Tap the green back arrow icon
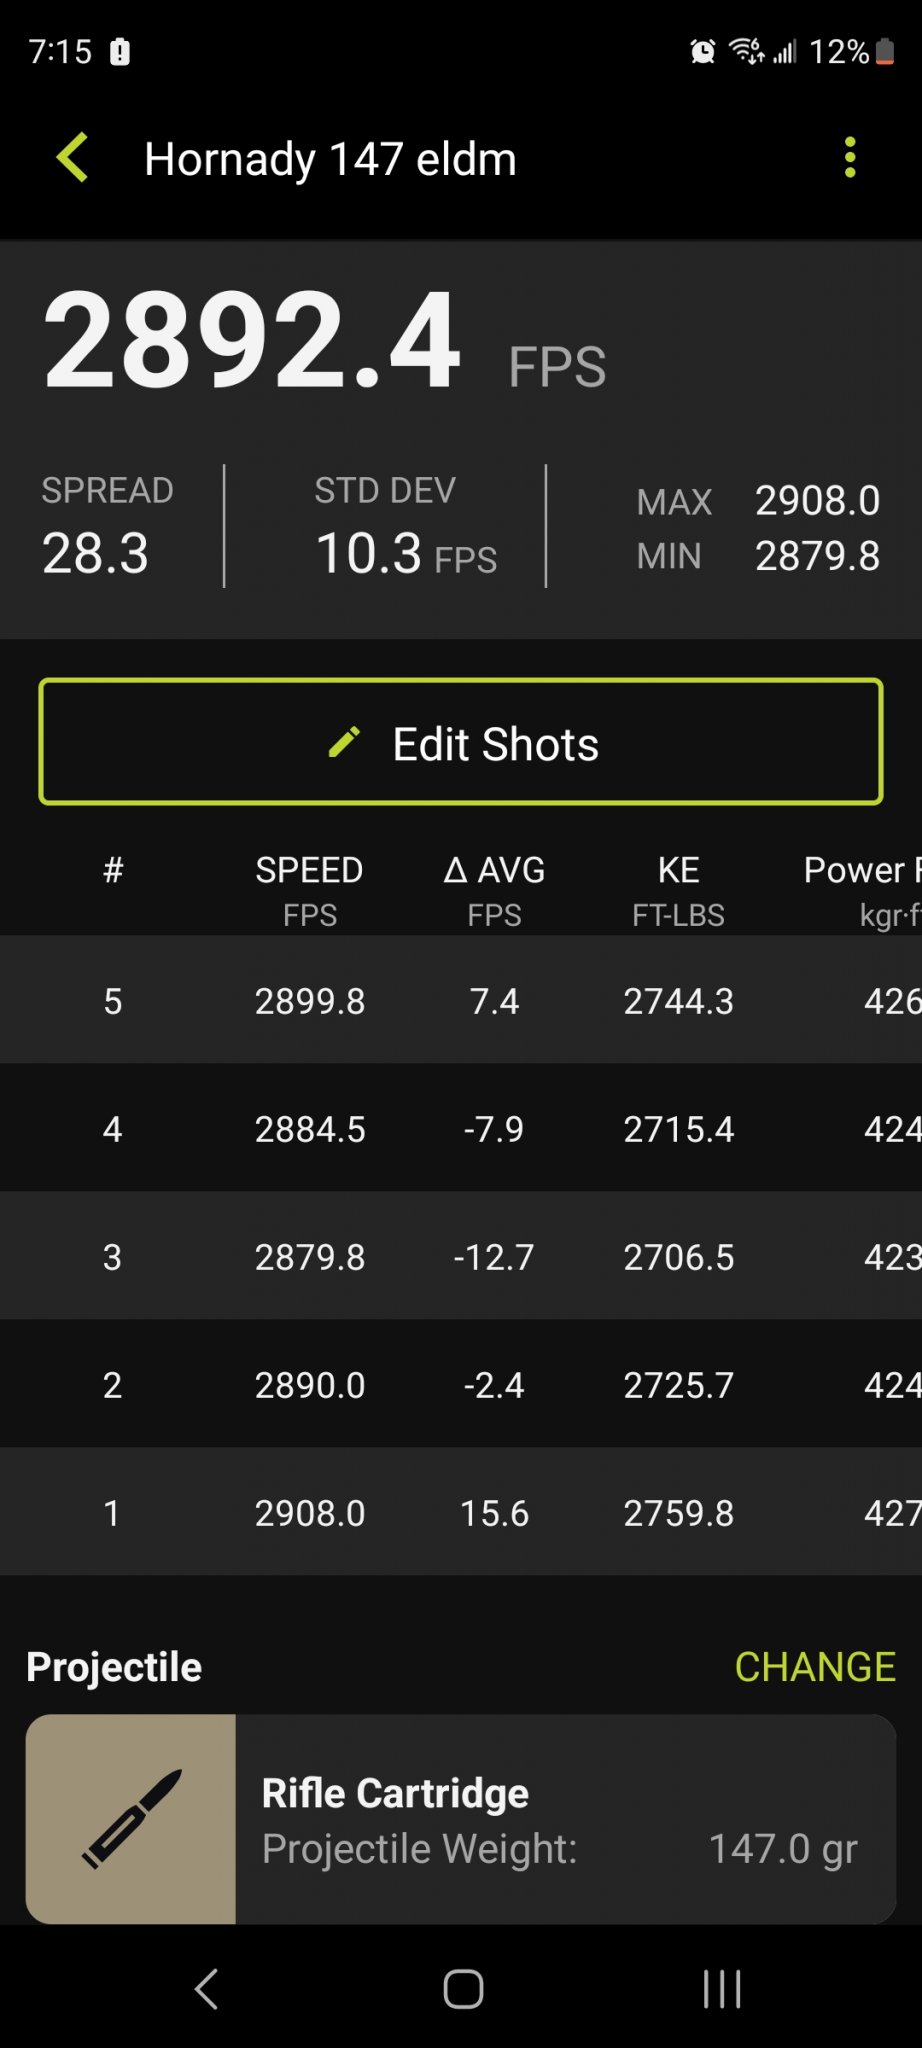The width and height of the screenshot is (922, 2048). coord(72,158)
